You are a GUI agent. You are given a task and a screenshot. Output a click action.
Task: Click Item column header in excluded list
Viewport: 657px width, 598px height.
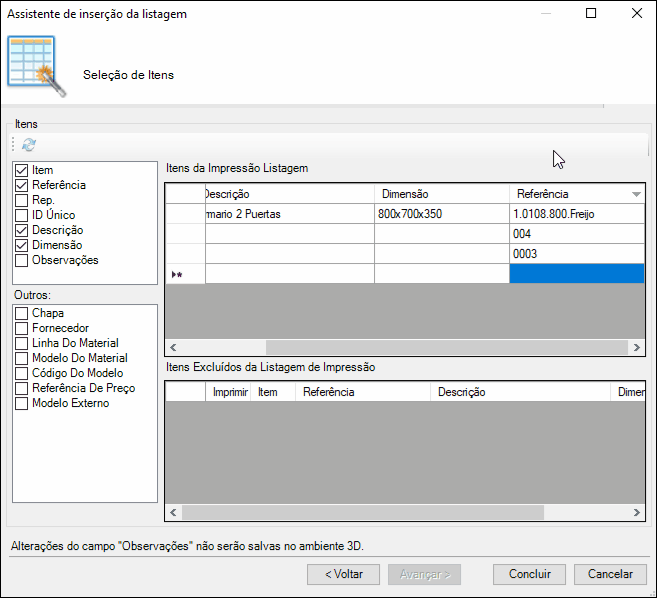coord(273,392)
